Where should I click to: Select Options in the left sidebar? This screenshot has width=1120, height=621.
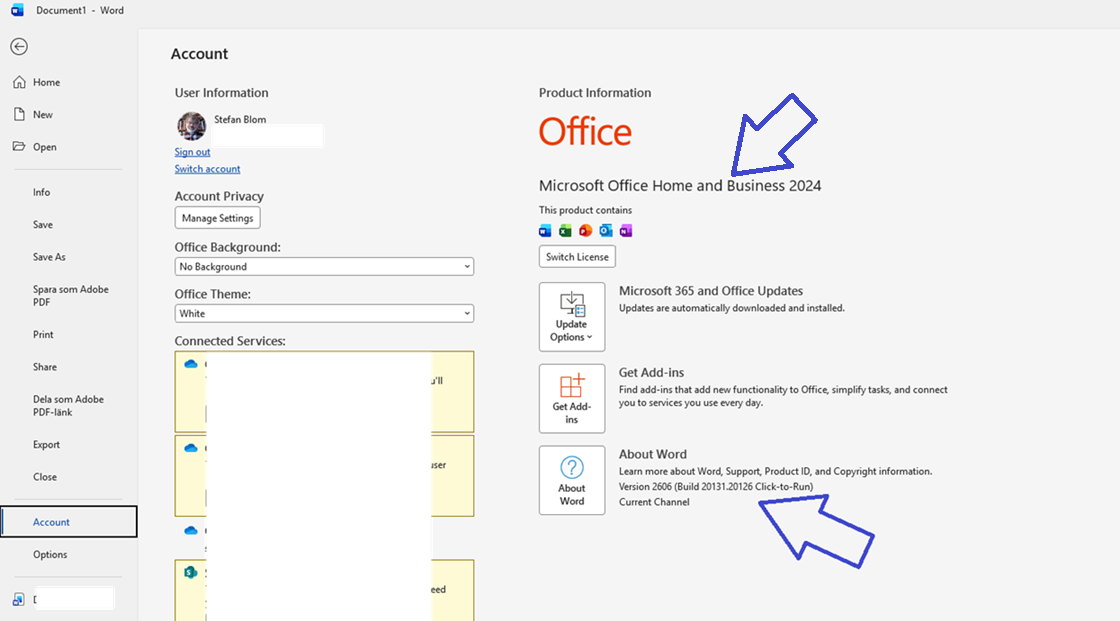[50, 555]
